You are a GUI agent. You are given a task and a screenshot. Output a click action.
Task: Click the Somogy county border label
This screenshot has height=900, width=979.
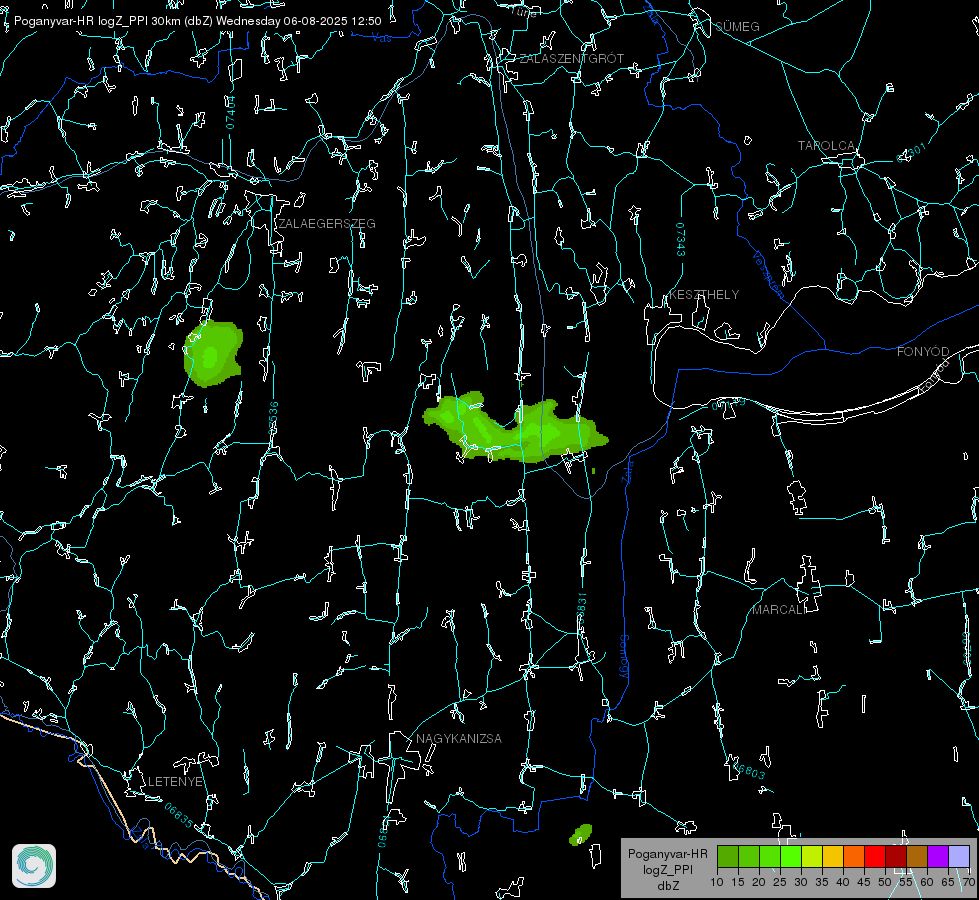tap(624, 656)
